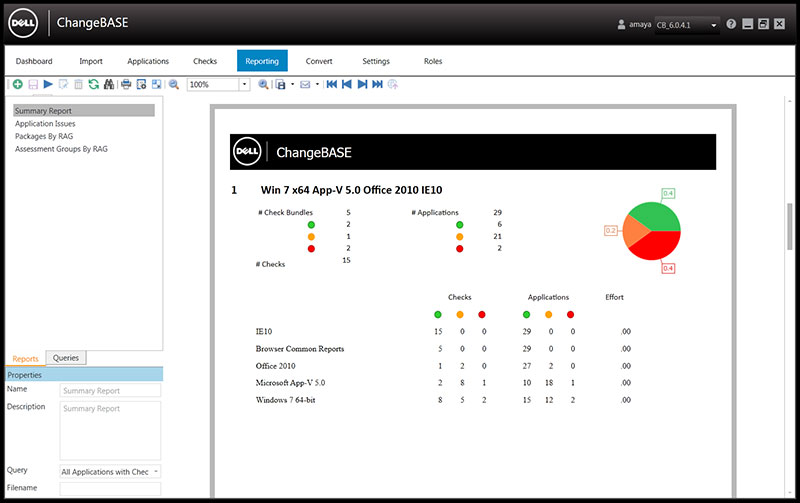Open search with the binoculars icon

[109, 84]
